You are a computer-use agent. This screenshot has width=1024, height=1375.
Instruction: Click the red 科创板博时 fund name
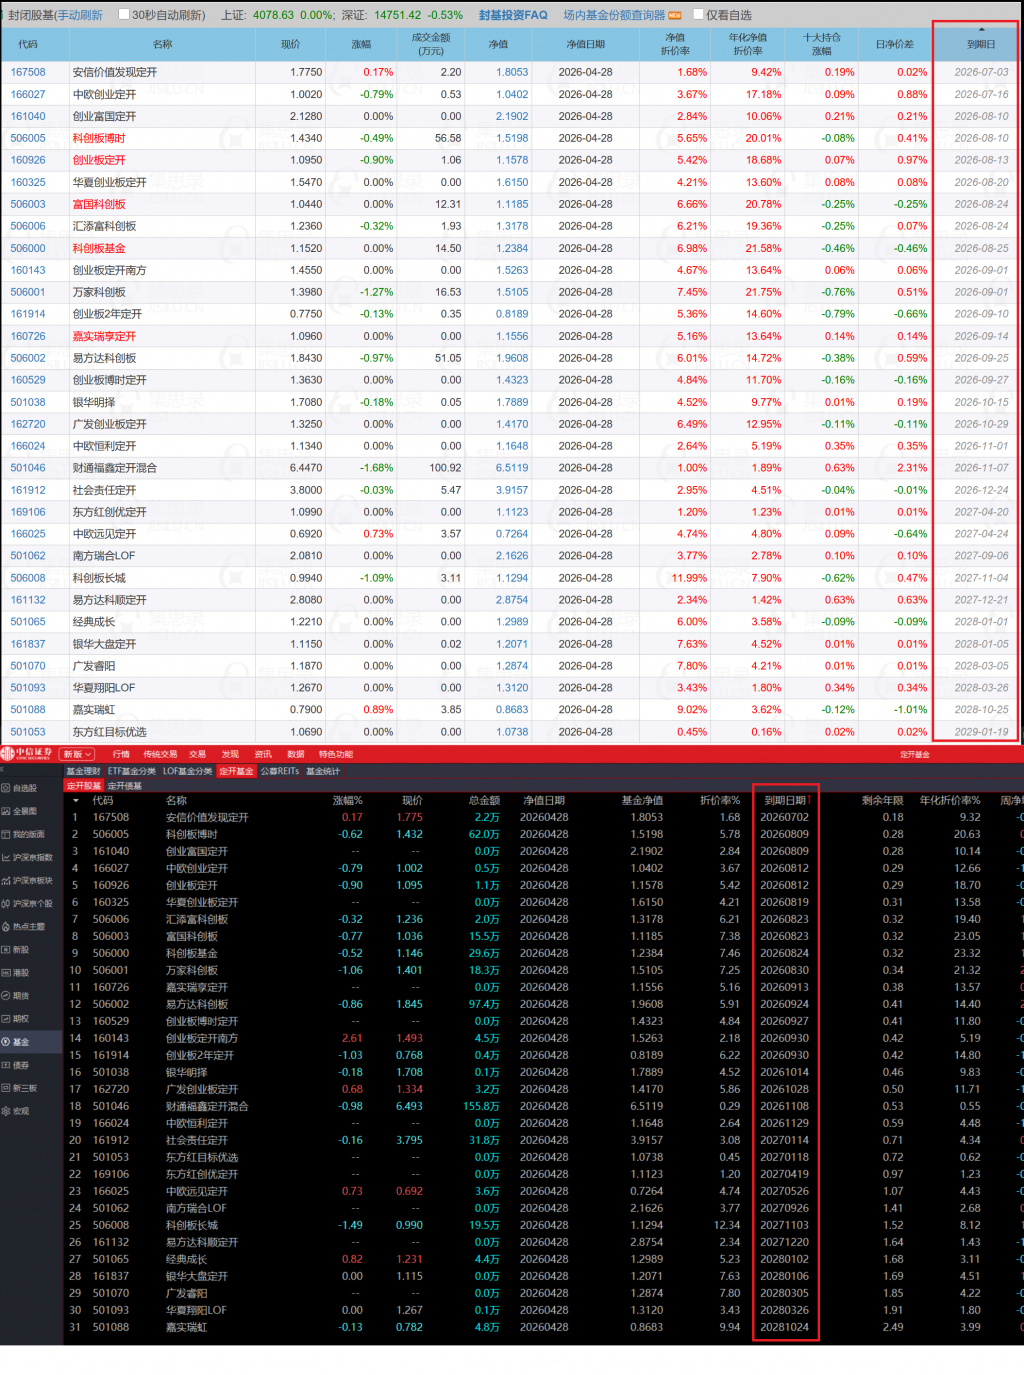click(x=99, y=138)
